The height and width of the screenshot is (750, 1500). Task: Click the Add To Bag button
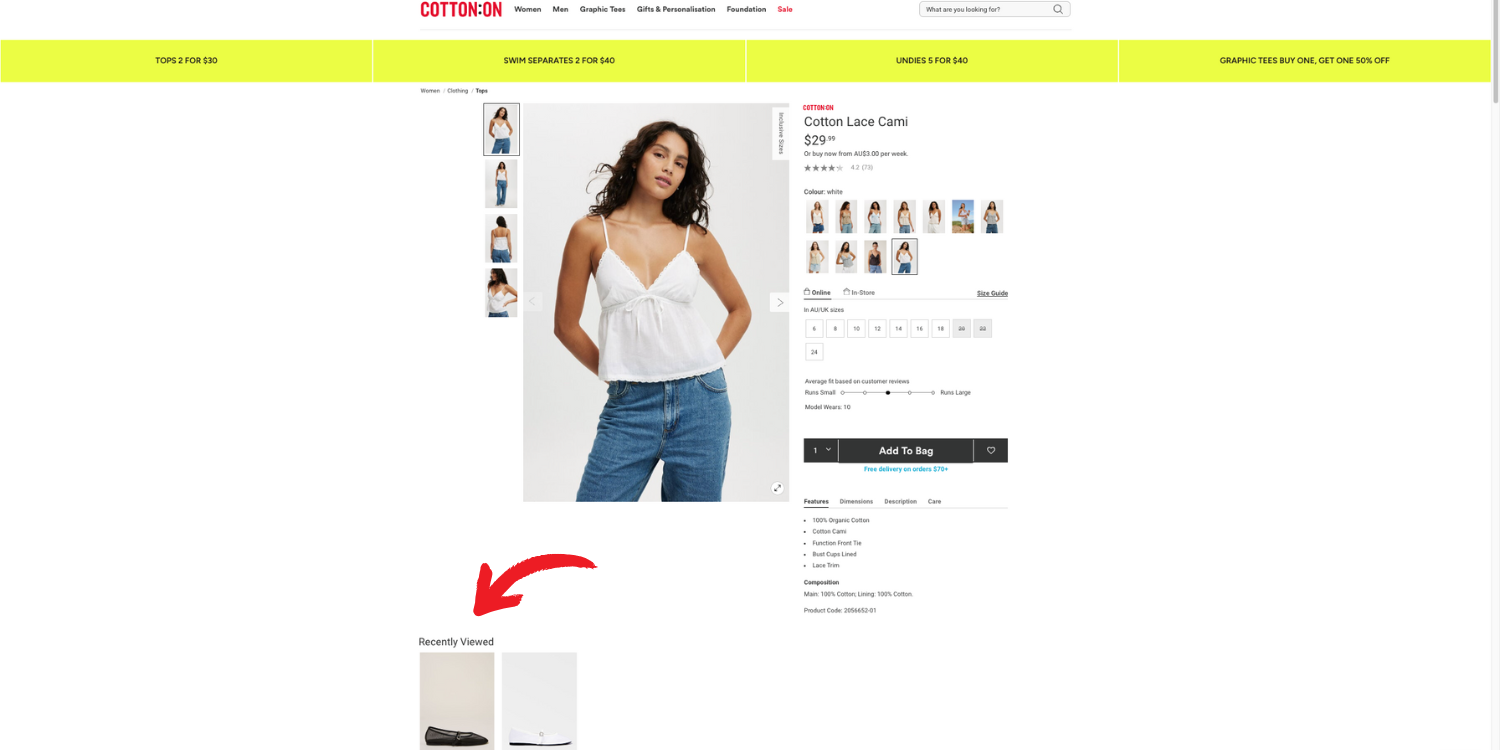click(x=906, y=450)
